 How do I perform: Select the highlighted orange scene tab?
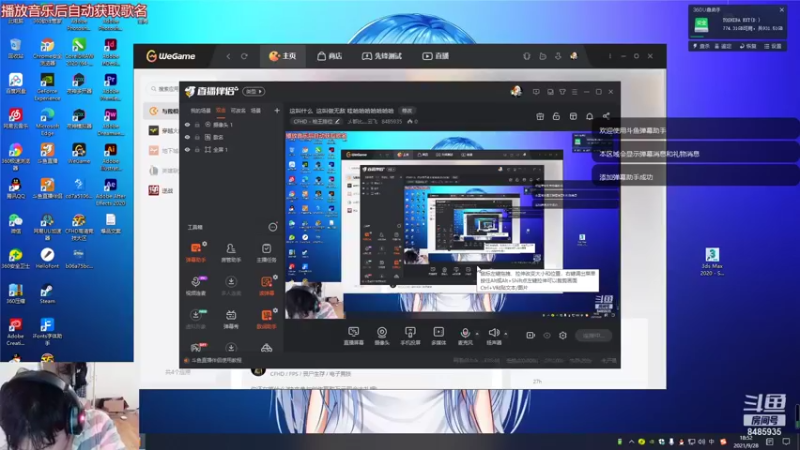(x=220, y=110)
